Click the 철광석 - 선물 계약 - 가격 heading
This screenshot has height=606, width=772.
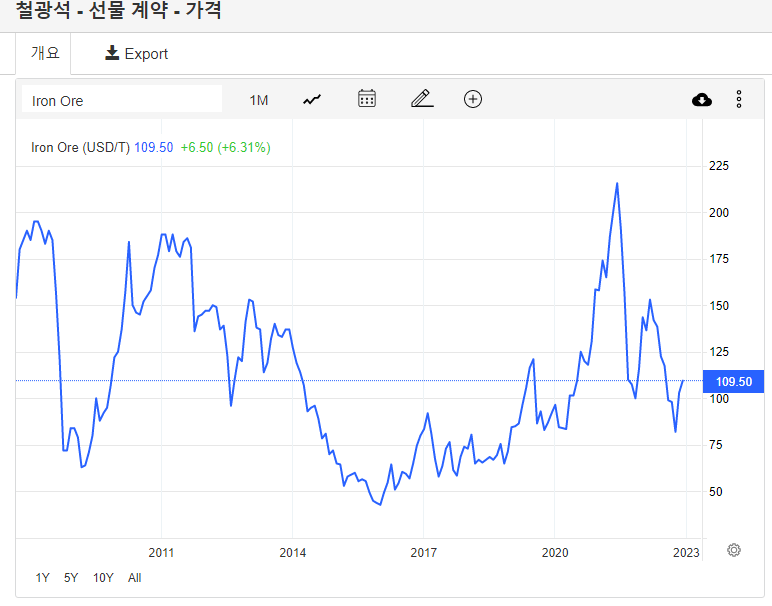pos(118,9)
